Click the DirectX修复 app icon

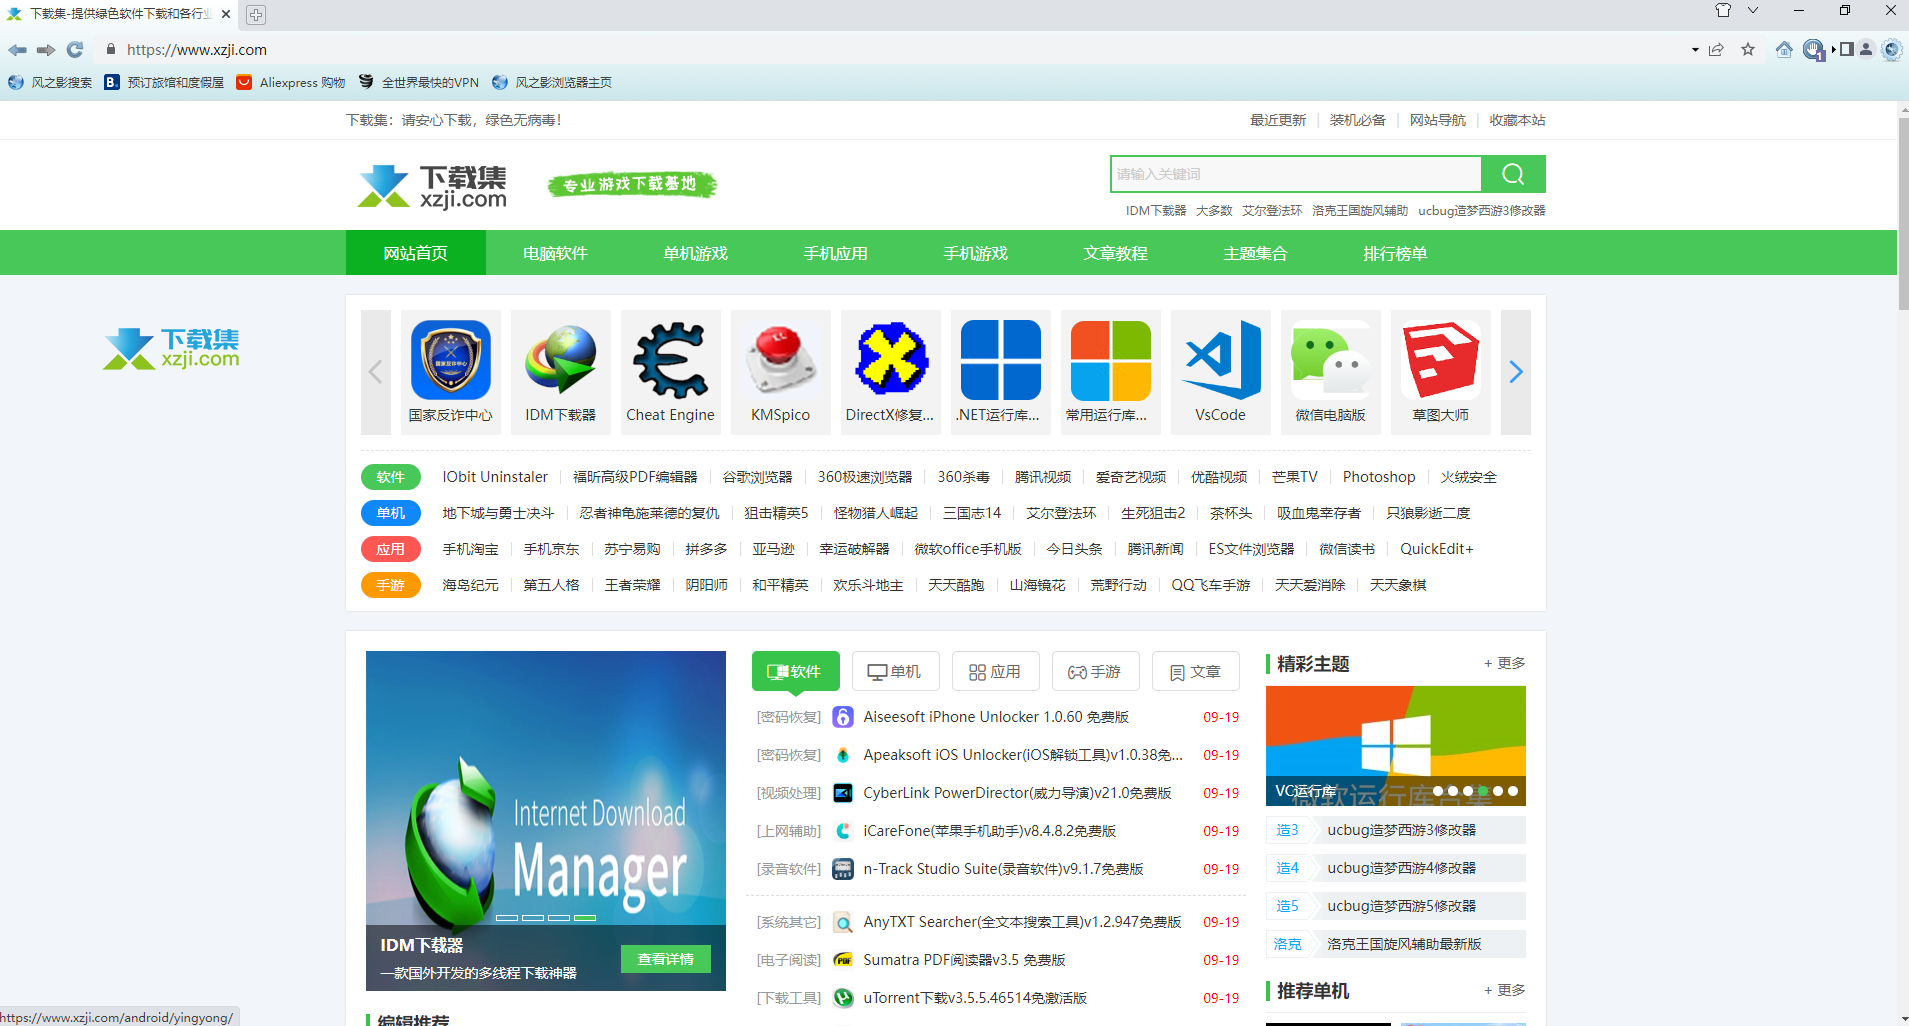pos(891,360)
